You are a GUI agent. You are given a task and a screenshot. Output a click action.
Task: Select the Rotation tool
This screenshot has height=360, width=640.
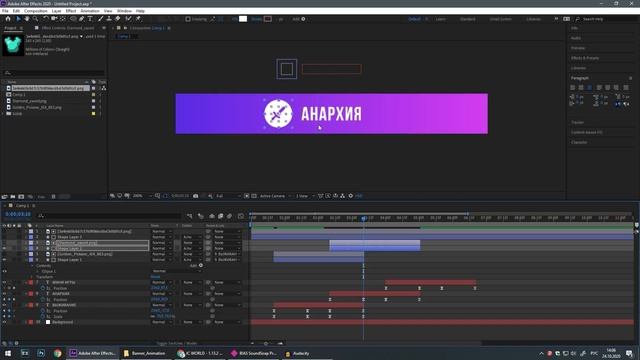point(46,19)
